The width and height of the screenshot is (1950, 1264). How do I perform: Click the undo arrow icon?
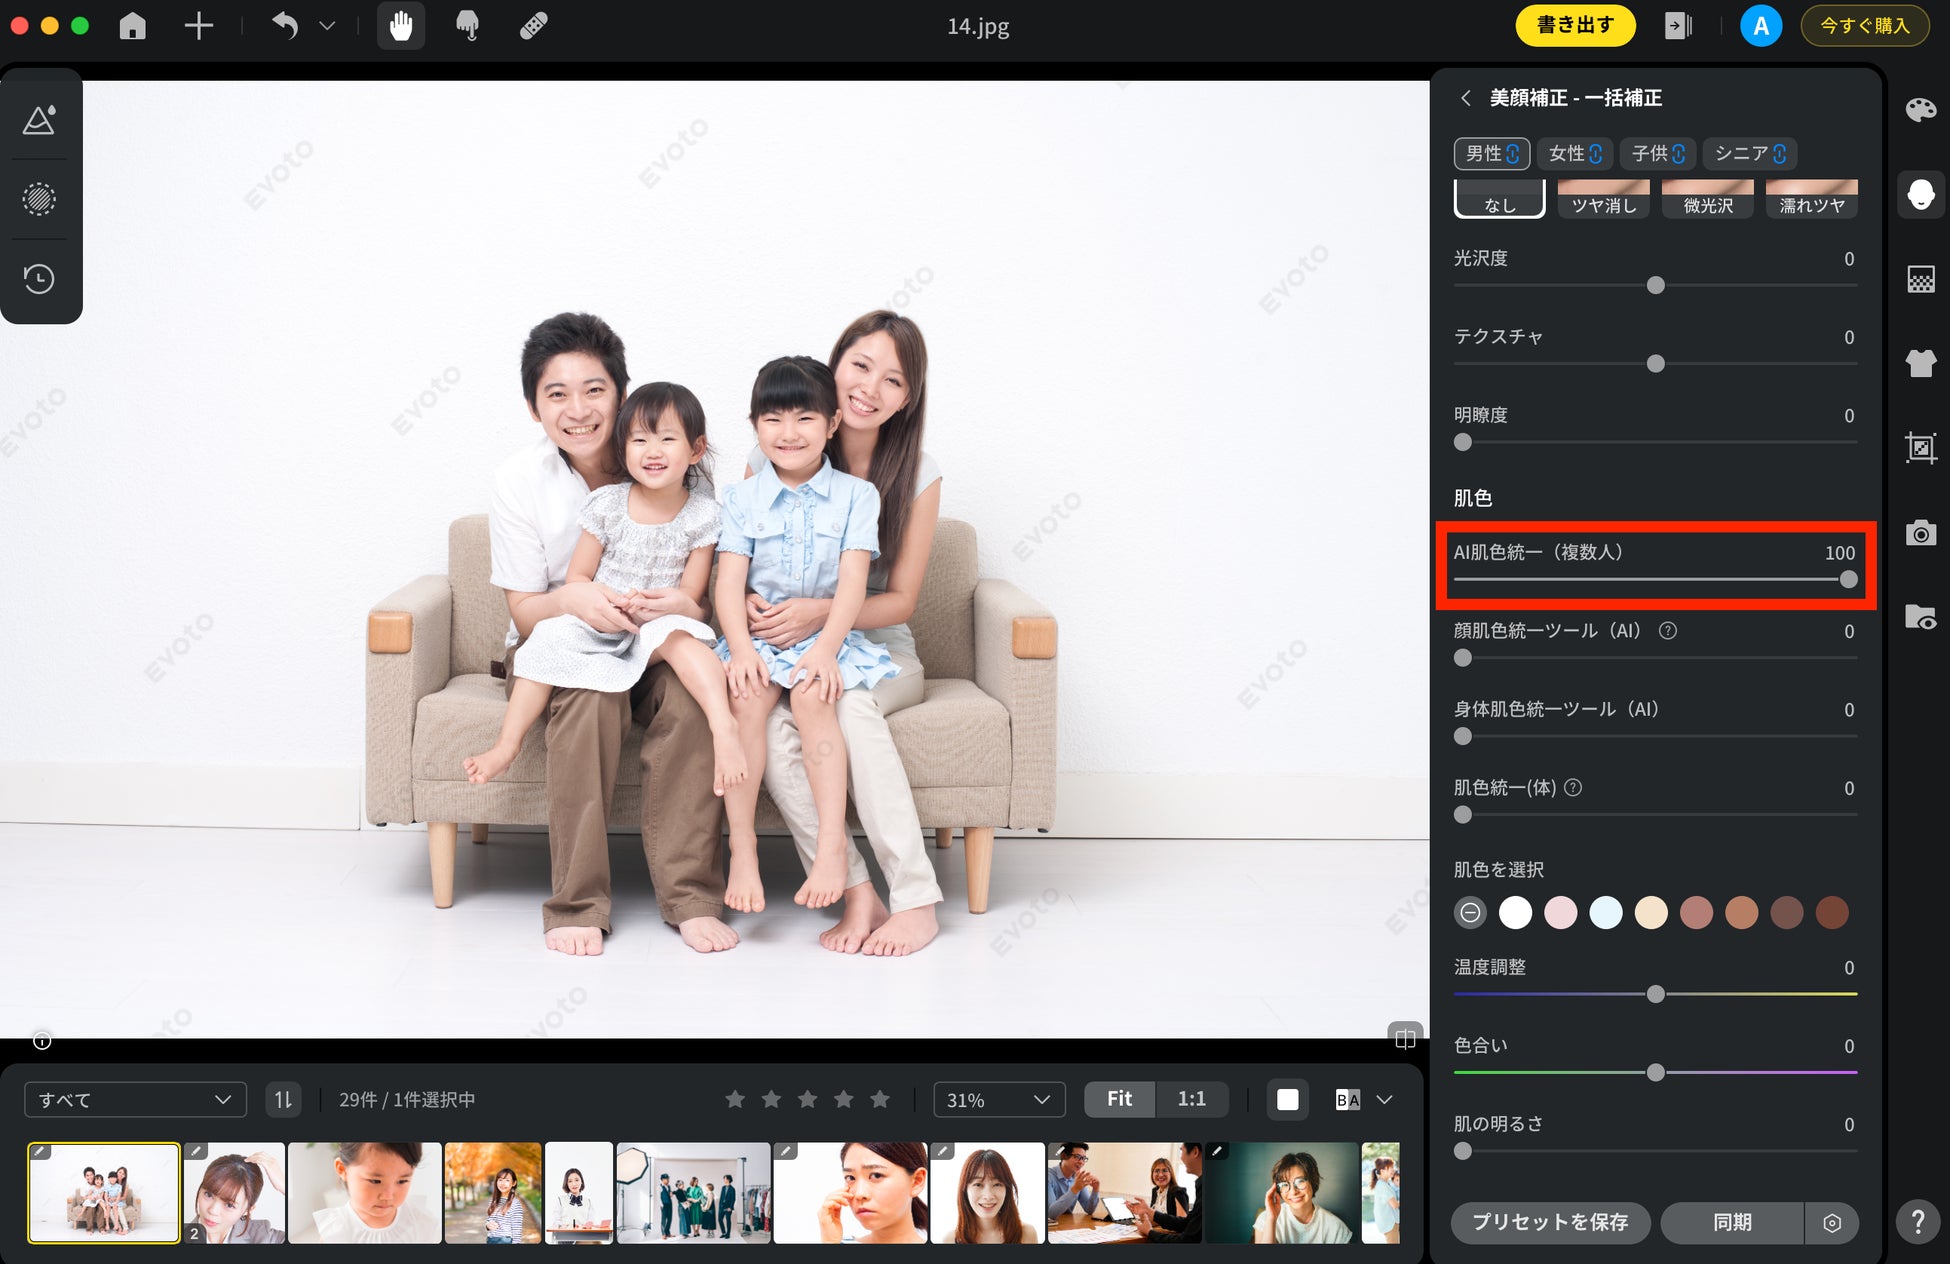(x=285, y=26)
